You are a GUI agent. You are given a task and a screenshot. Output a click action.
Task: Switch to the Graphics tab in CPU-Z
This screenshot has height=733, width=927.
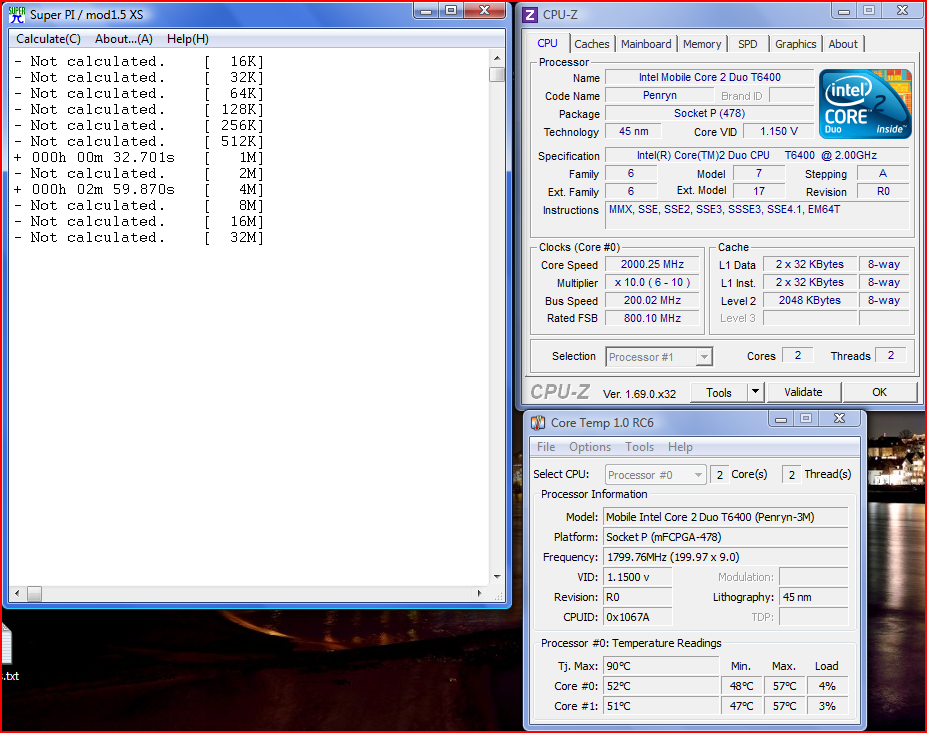796,44
